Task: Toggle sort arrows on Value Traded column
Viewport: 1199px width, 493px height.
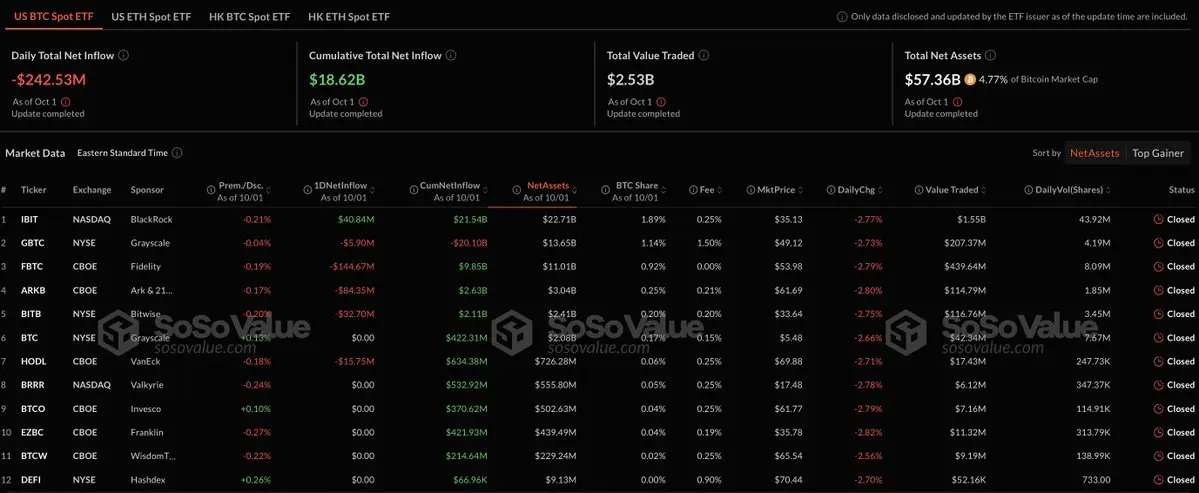Action: pos(984,190)
